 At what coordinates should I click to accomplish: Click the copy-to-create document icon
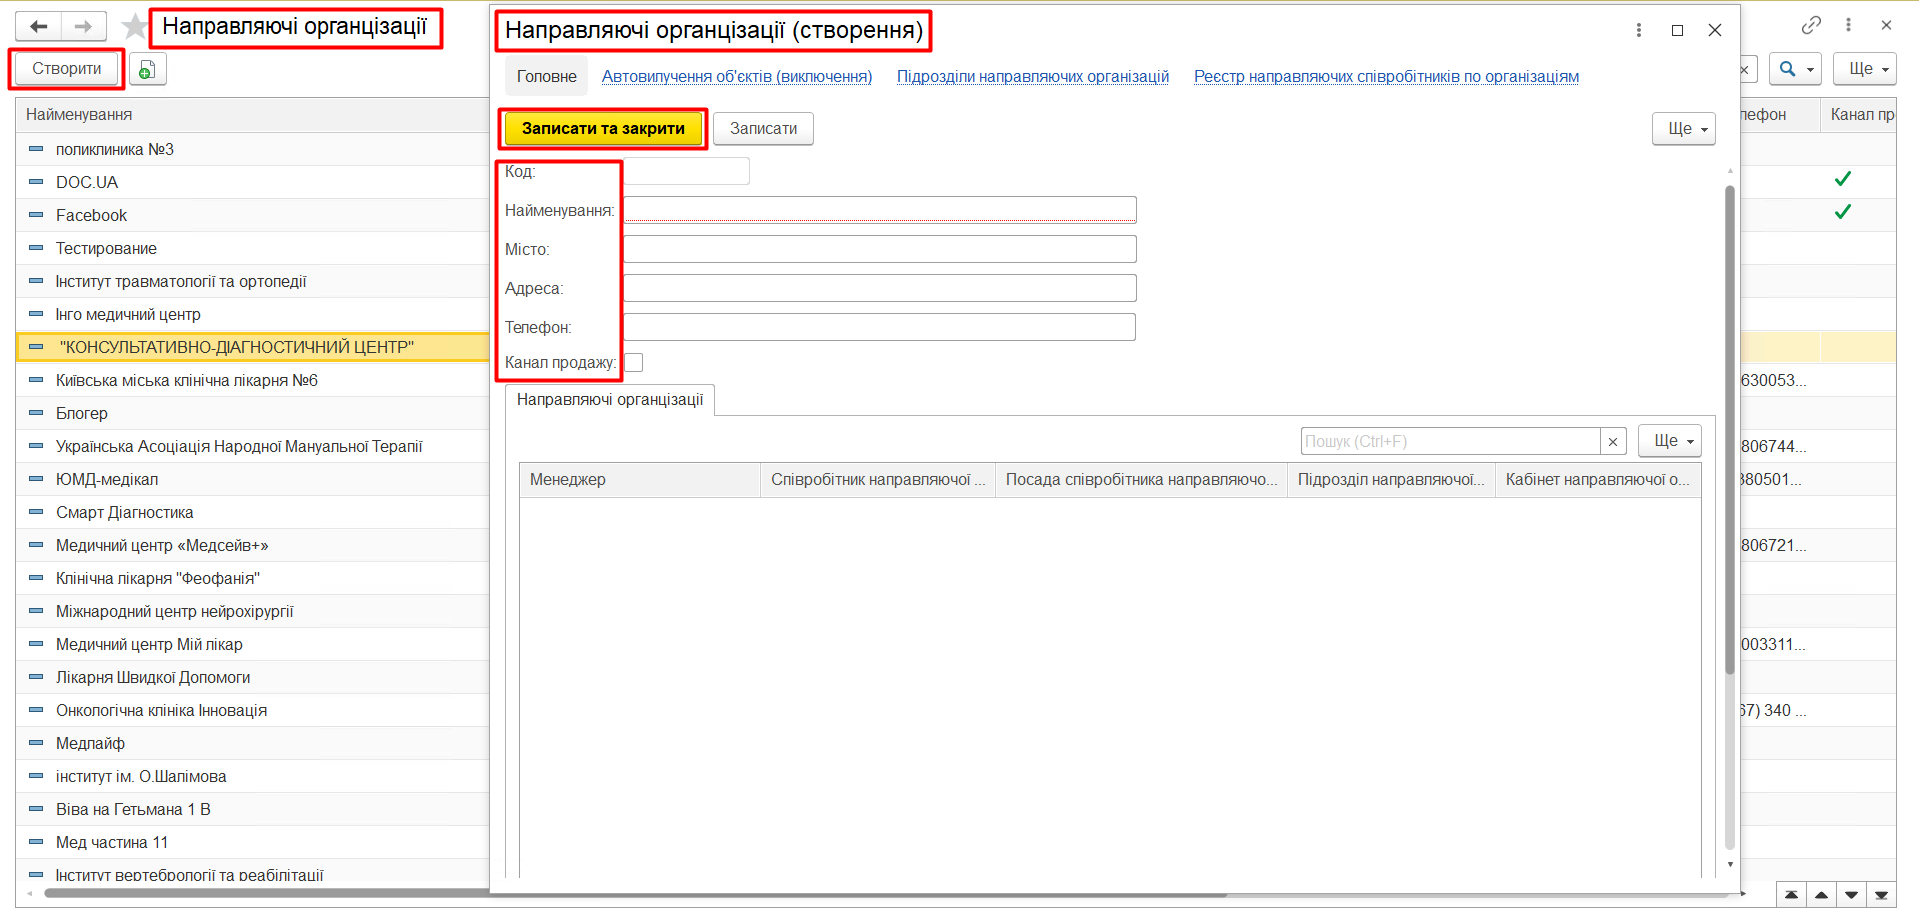pos(147,69)
